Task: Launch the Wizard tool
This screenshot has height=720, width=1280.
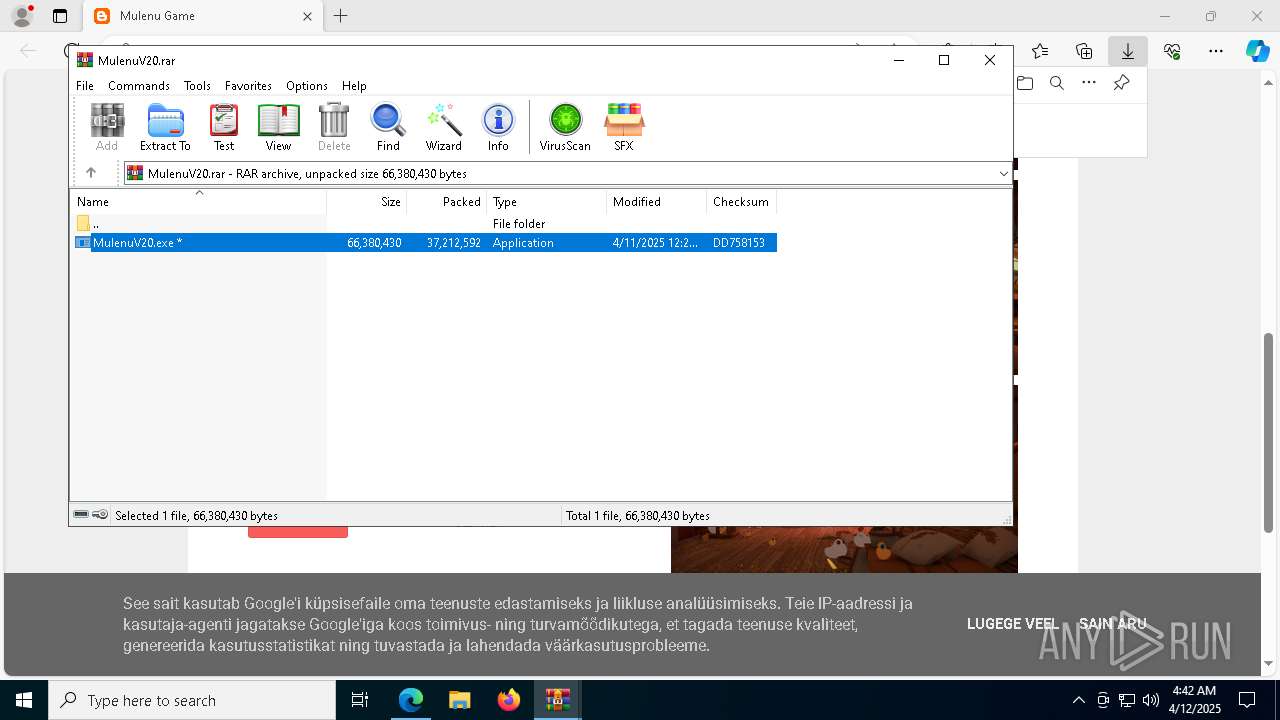Action: pyautogui.click(x=443, y=127)
